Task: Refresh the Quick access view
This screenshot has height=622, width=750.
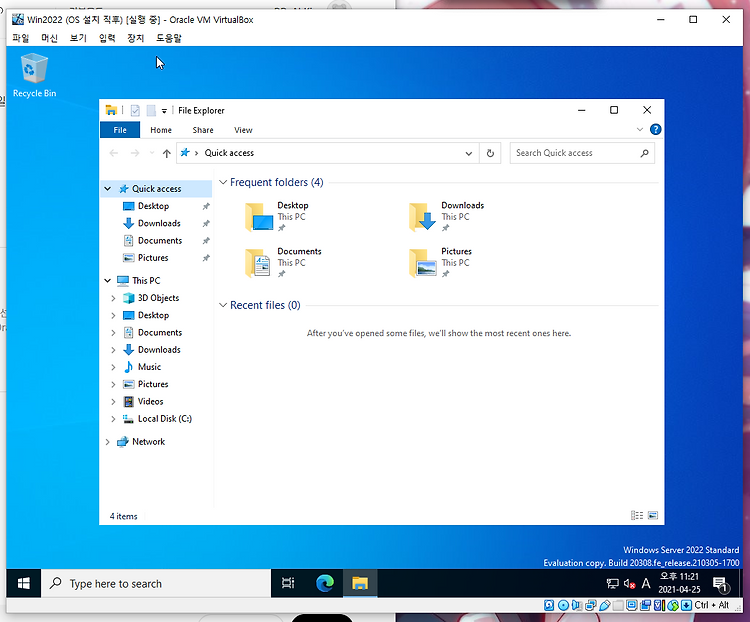Action: click(x=490, y=153)
